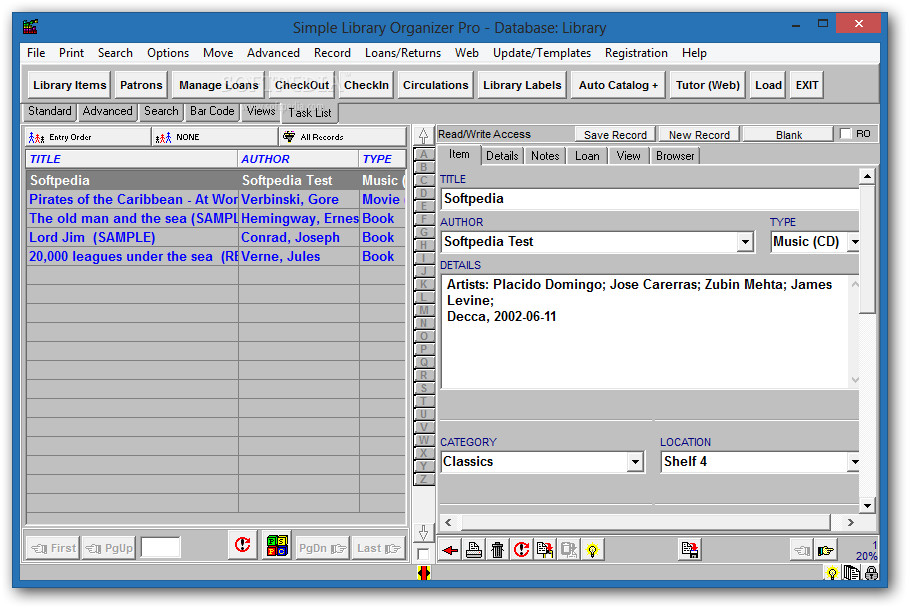Switch to the Loan tab

pyautogui.click(x=587, y=156)
